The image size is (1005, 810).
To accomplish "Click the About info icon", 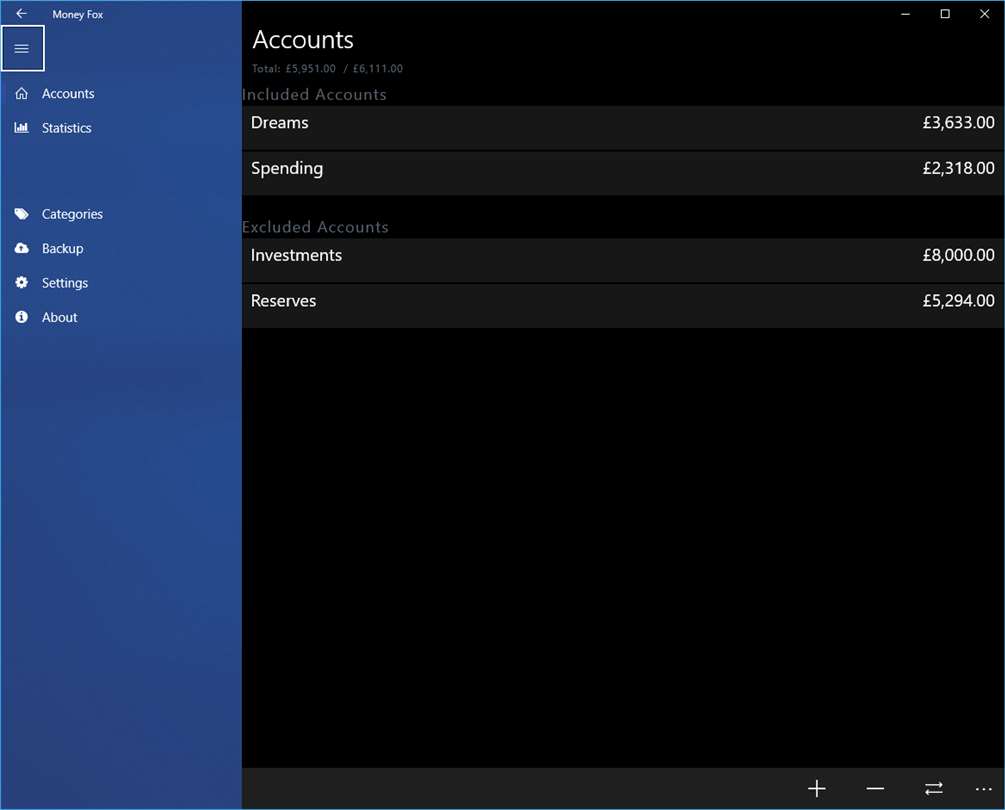I will click(x=21, y=317).
